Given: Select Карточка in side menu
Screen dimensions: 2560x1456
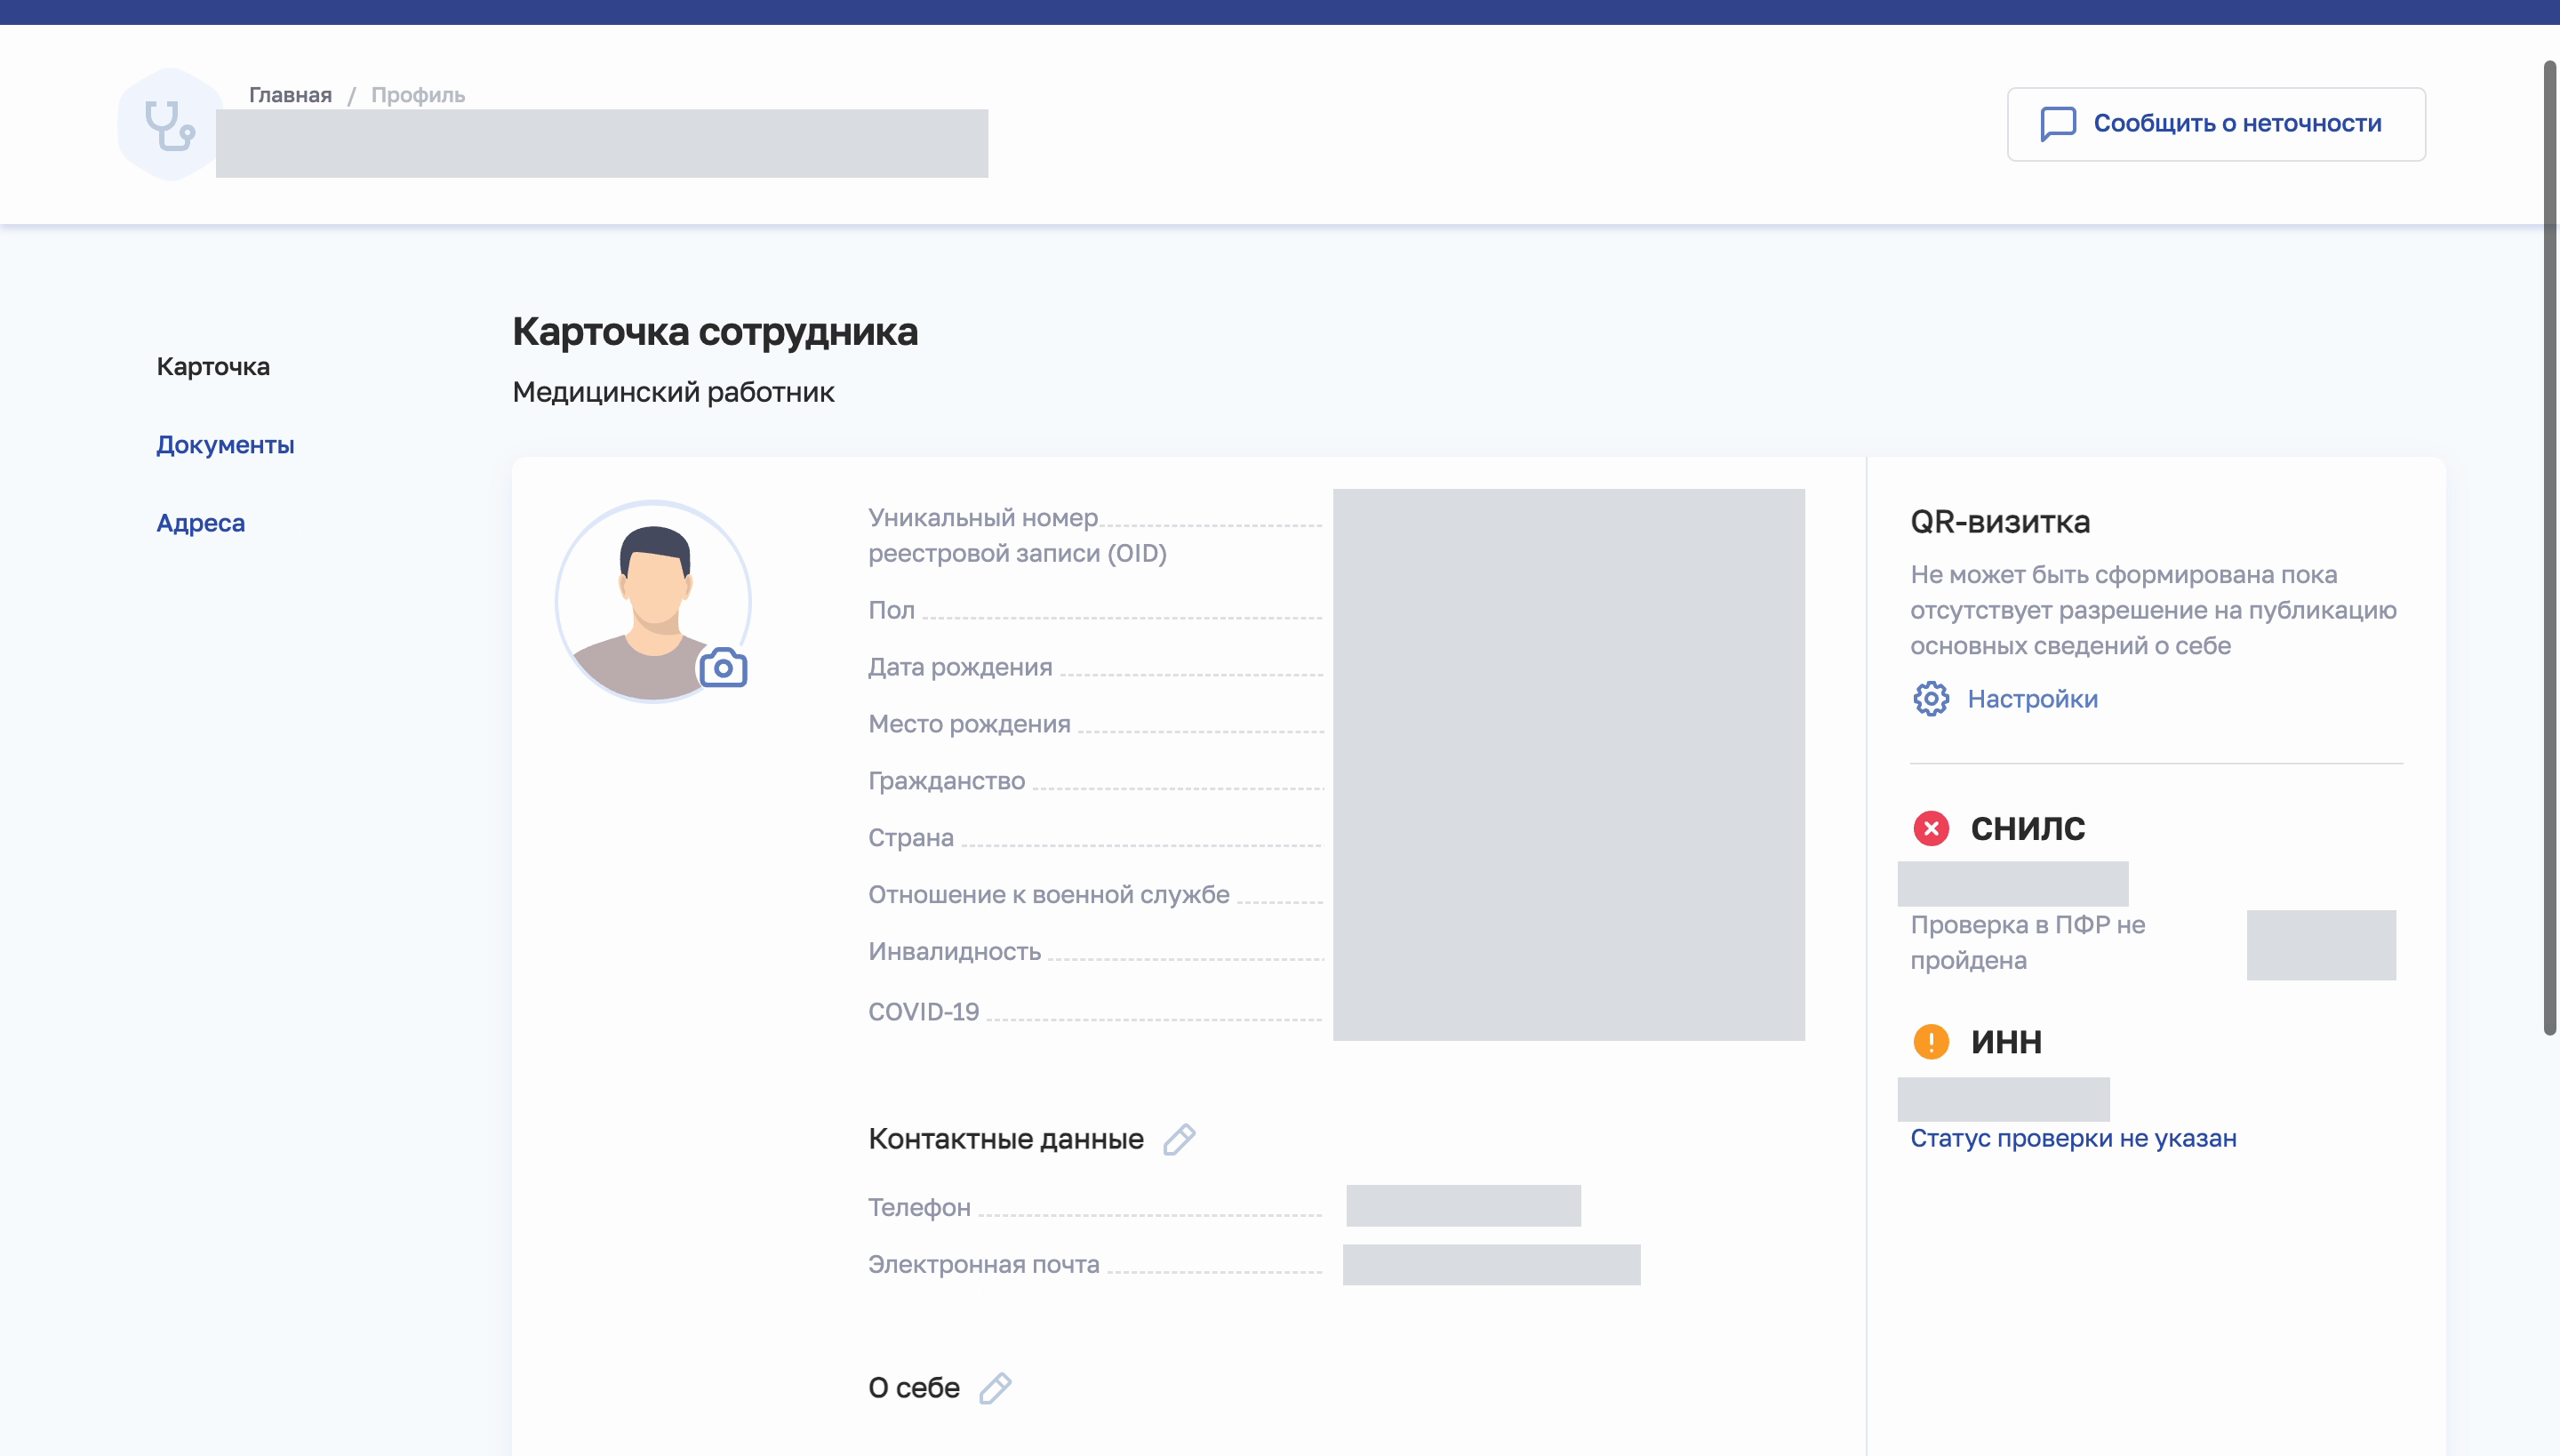Looking at the screenshot, I should (213, 367).
